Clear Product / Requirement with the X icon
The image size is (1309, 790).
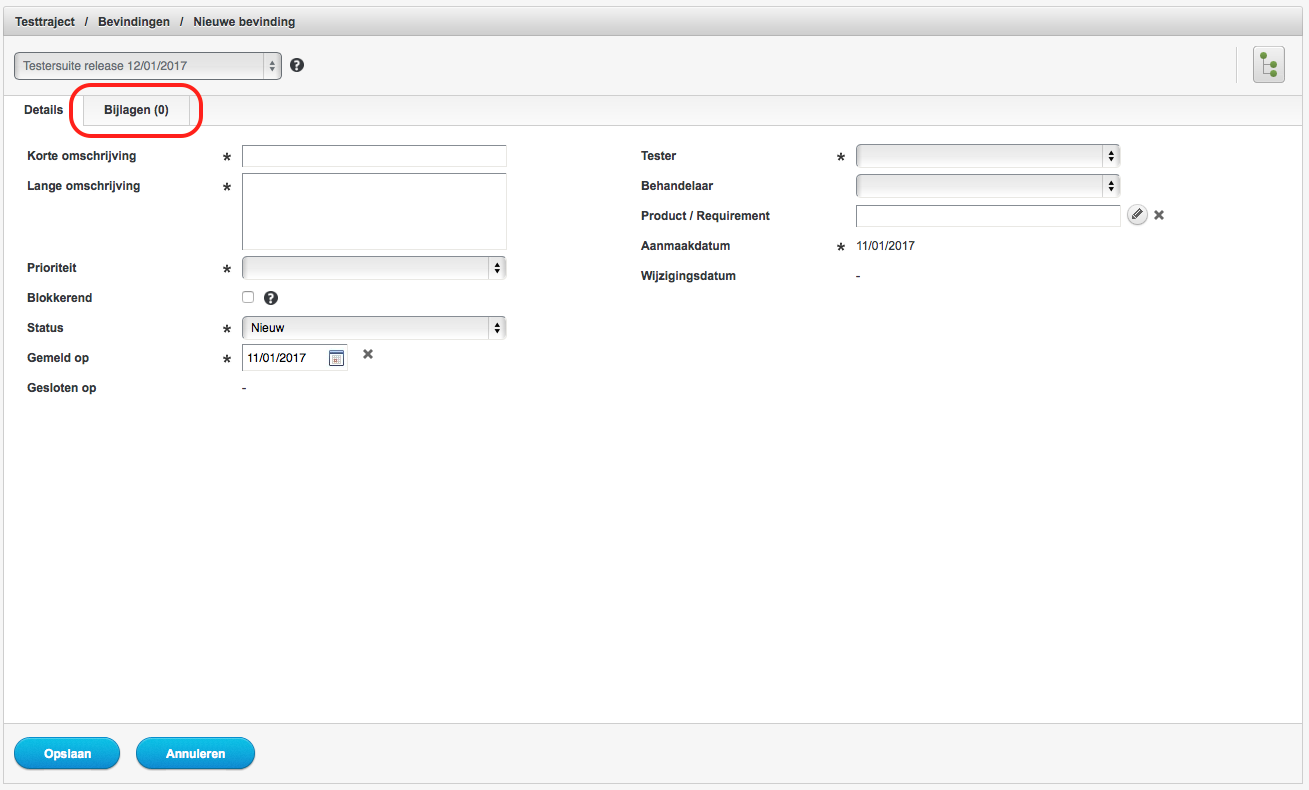[x=1159, y=215]
